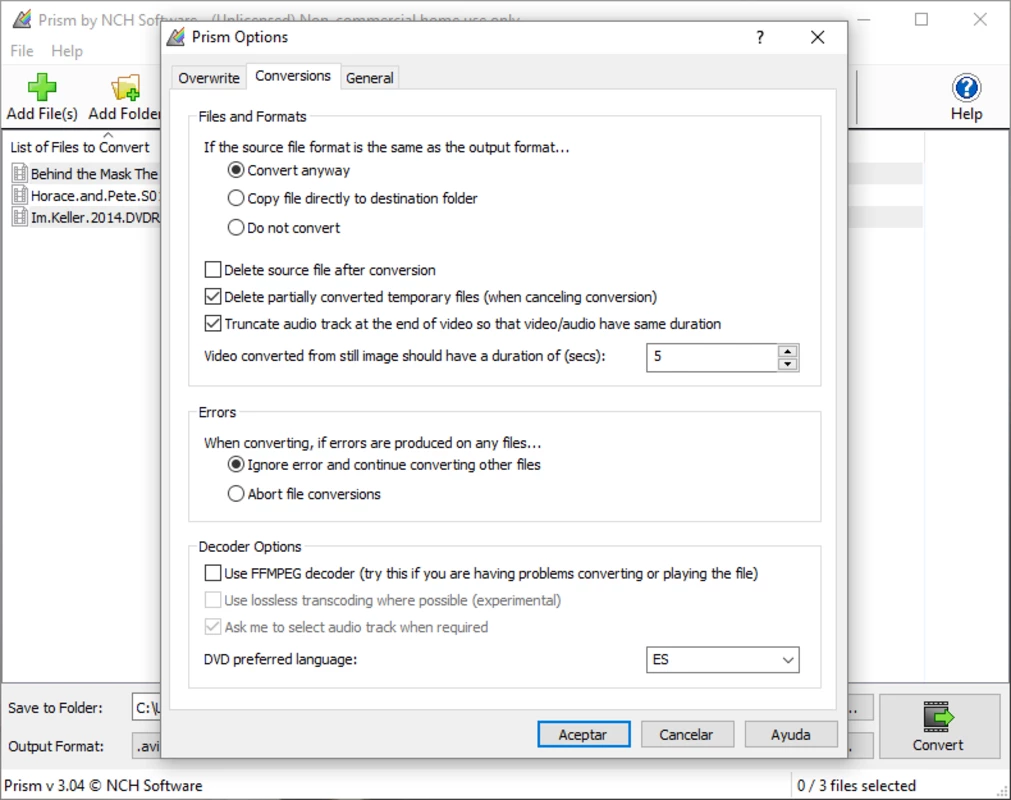This screenshot has height=800, width=1011.
Task: Click the Prism main window app icon
Action: (21, 19)
